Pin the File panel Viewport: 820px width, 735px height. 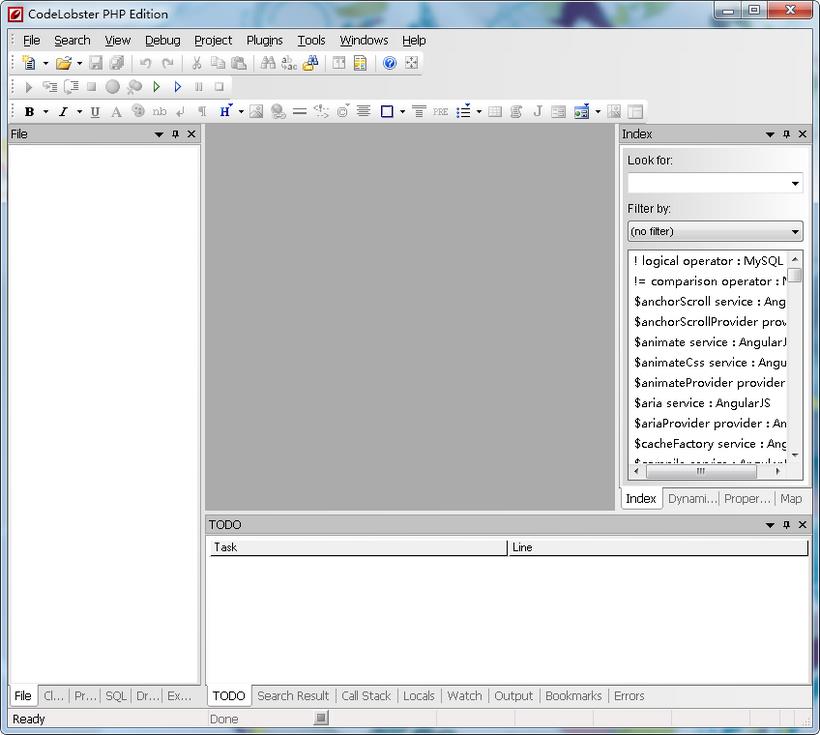point(175,134)
